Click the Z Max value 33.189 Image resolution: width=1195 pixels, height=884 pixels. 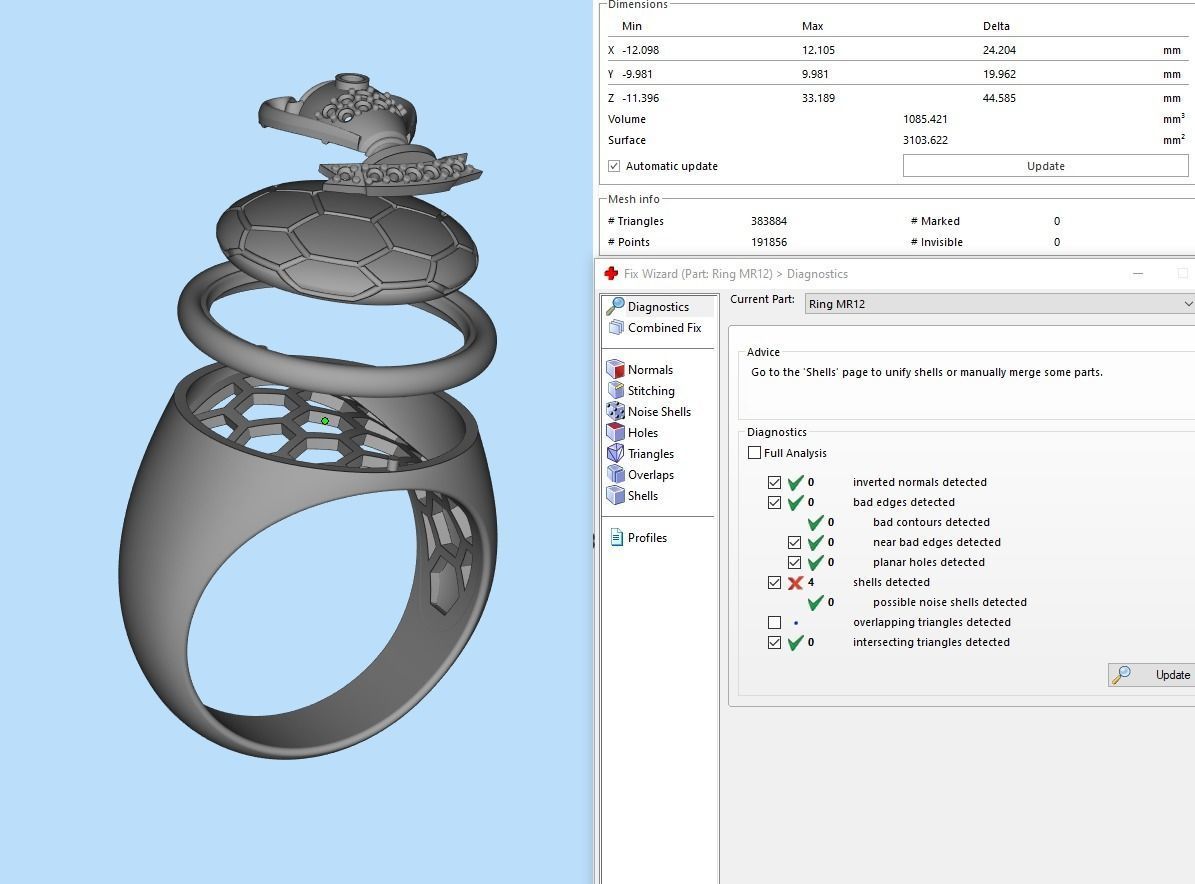coord(818,98)
